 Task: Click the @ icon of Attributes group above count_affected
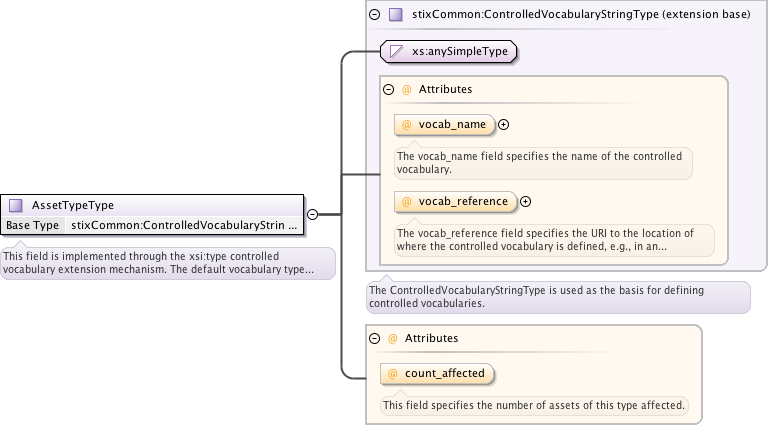(x=392, y=339)
